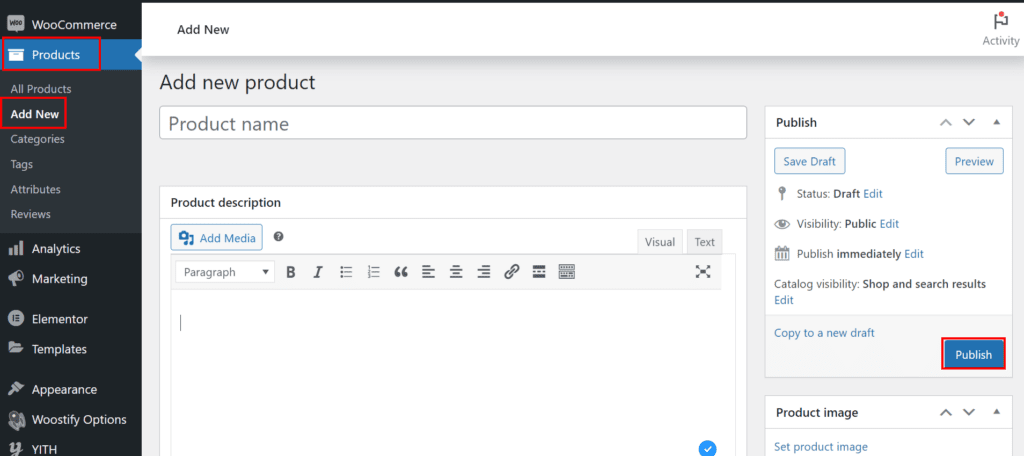The image size is (1024, 456).
Task: Click the Woostify Options icon
Action: coord(16,419)
